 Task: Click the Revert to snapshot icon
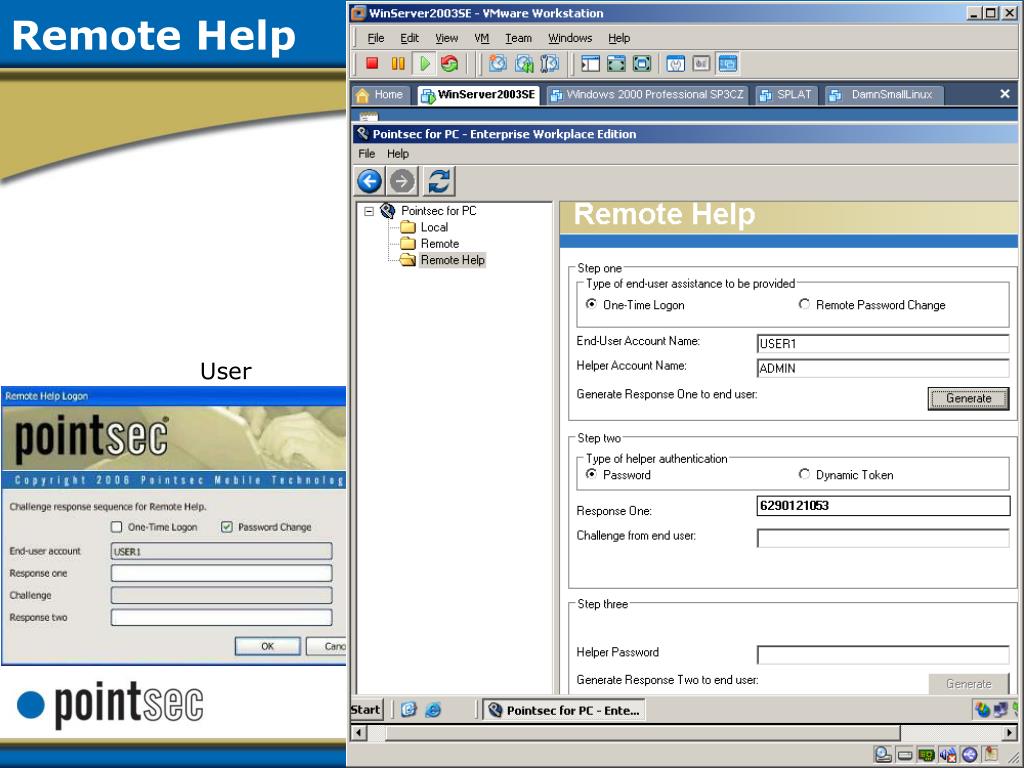click(524, 63)
